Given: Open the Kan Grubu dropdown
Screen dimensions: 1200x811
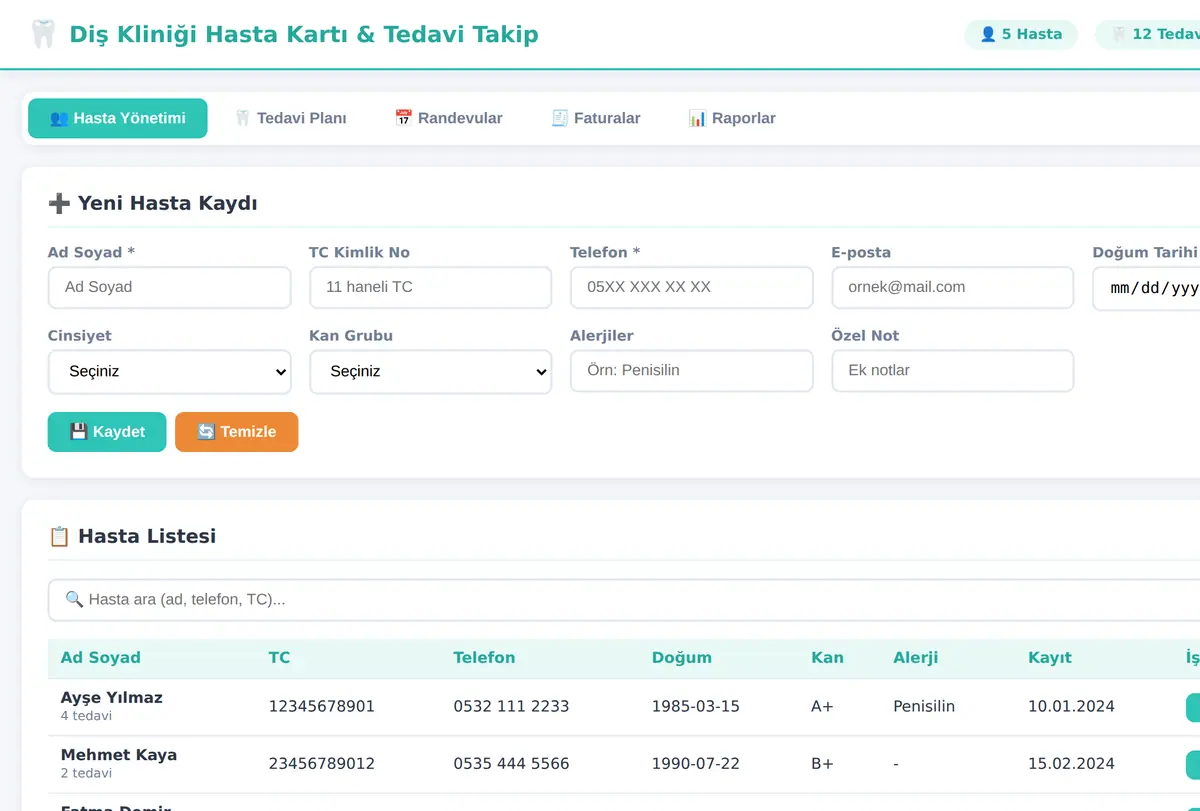Looking at the screenshot, I should coord(431,371).
